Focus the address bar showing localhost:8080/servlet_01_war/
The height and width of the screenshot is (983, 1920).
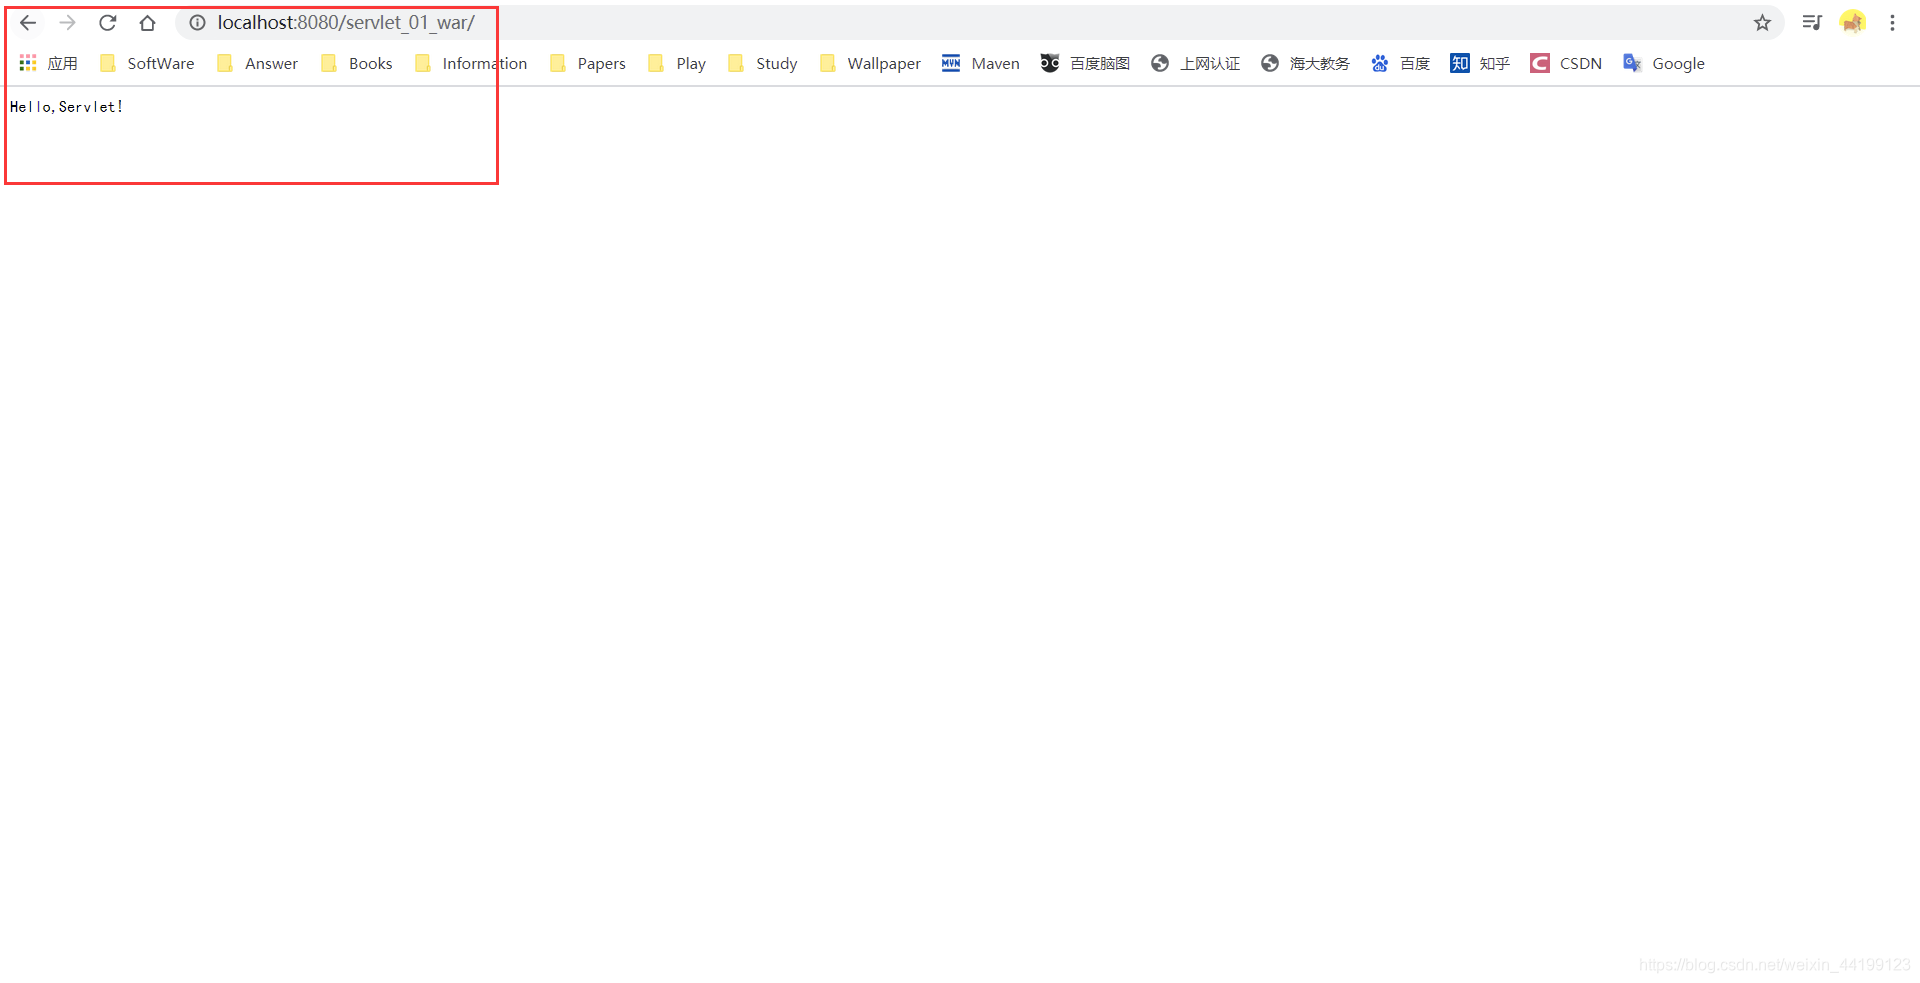(980, 22)
